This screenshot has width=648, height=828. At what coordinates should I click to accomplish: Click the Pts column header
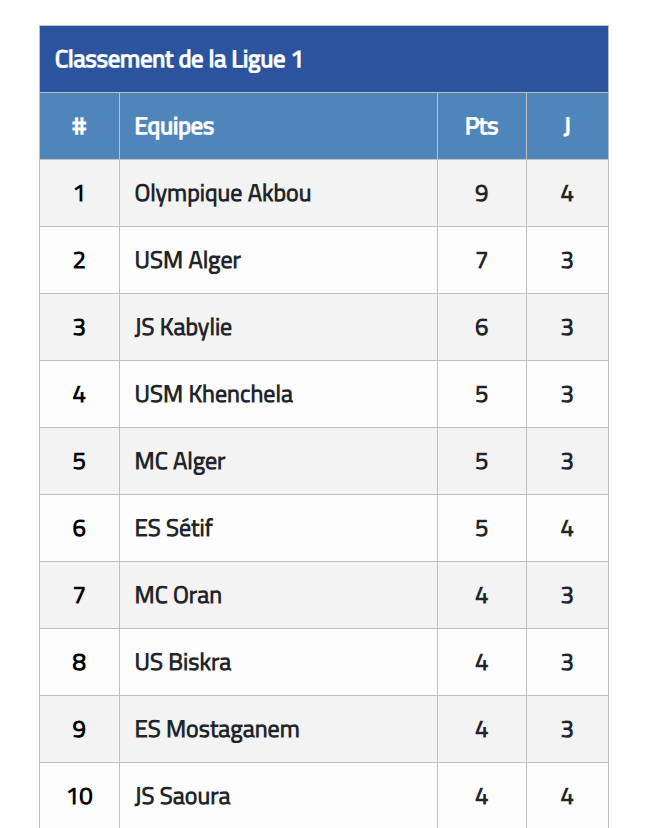point(482,126)
